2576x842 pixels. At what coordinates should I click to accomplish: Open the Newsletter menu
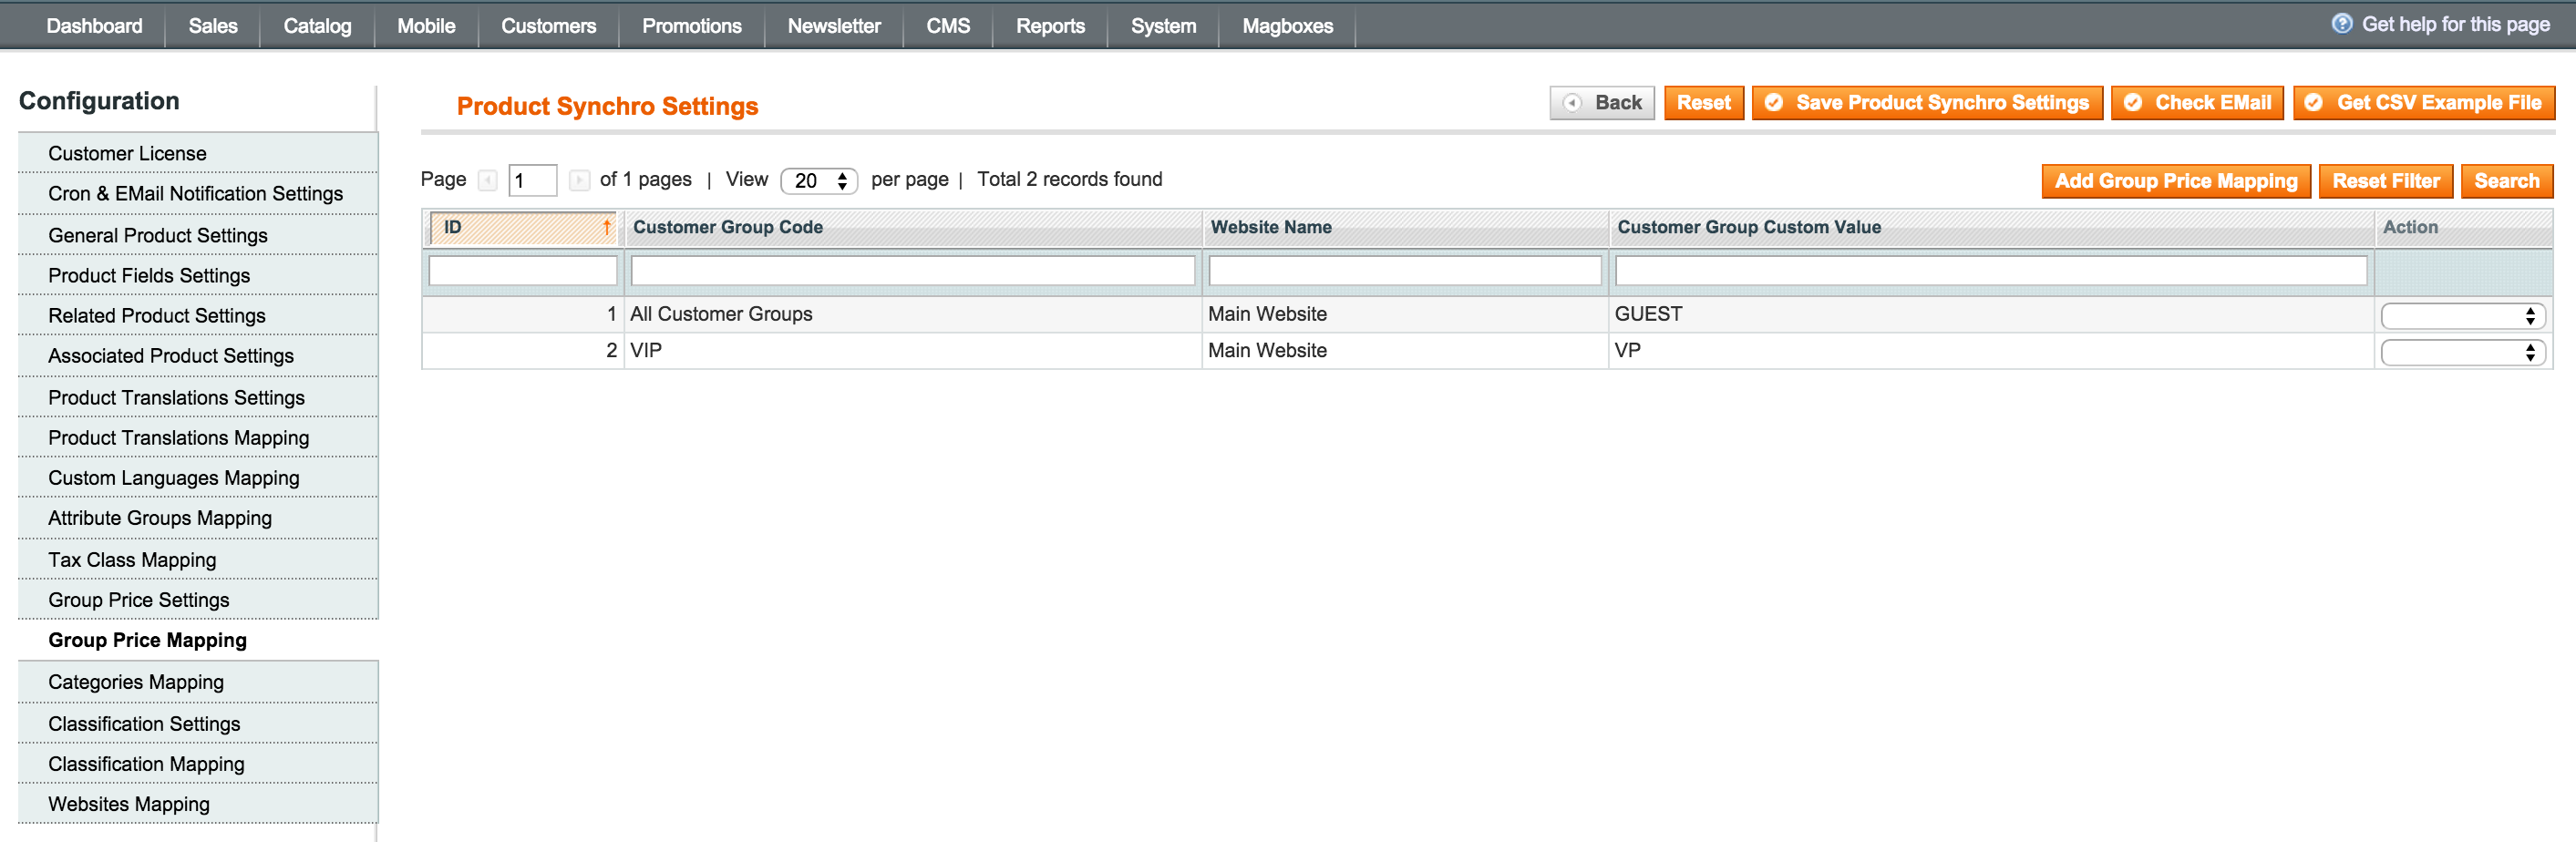(x=834, y=26)
